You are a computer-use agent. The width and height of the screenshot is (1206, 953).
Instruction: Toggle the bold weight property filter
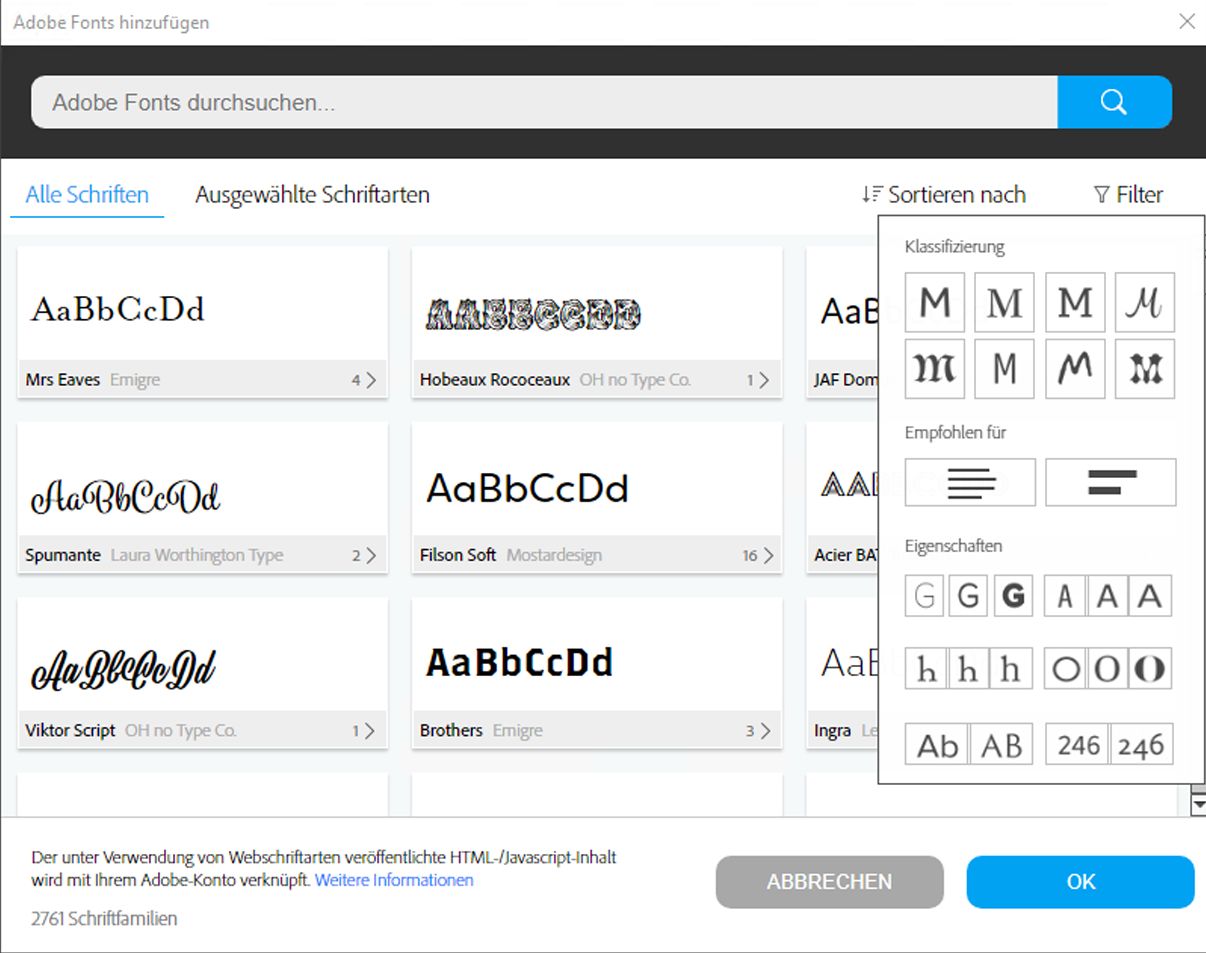click(1013, 596)
